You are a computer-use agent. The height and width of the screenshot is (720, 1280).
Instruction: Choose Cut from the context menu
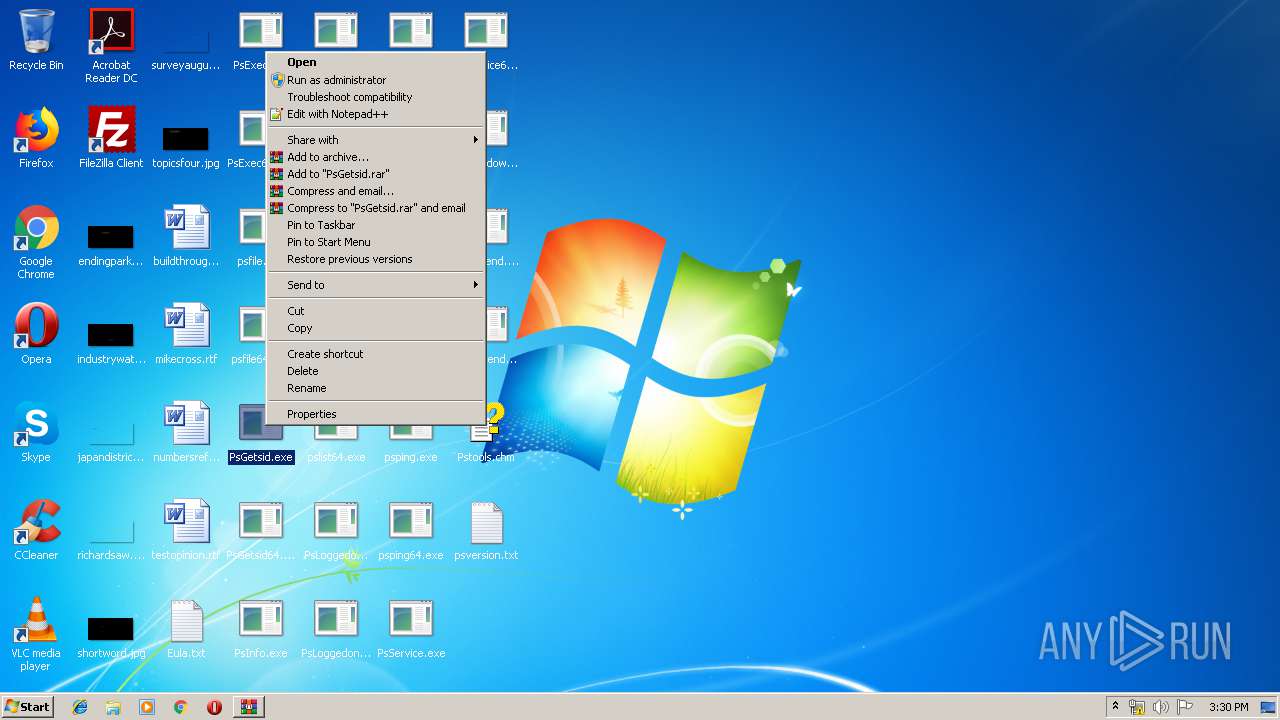376,311
